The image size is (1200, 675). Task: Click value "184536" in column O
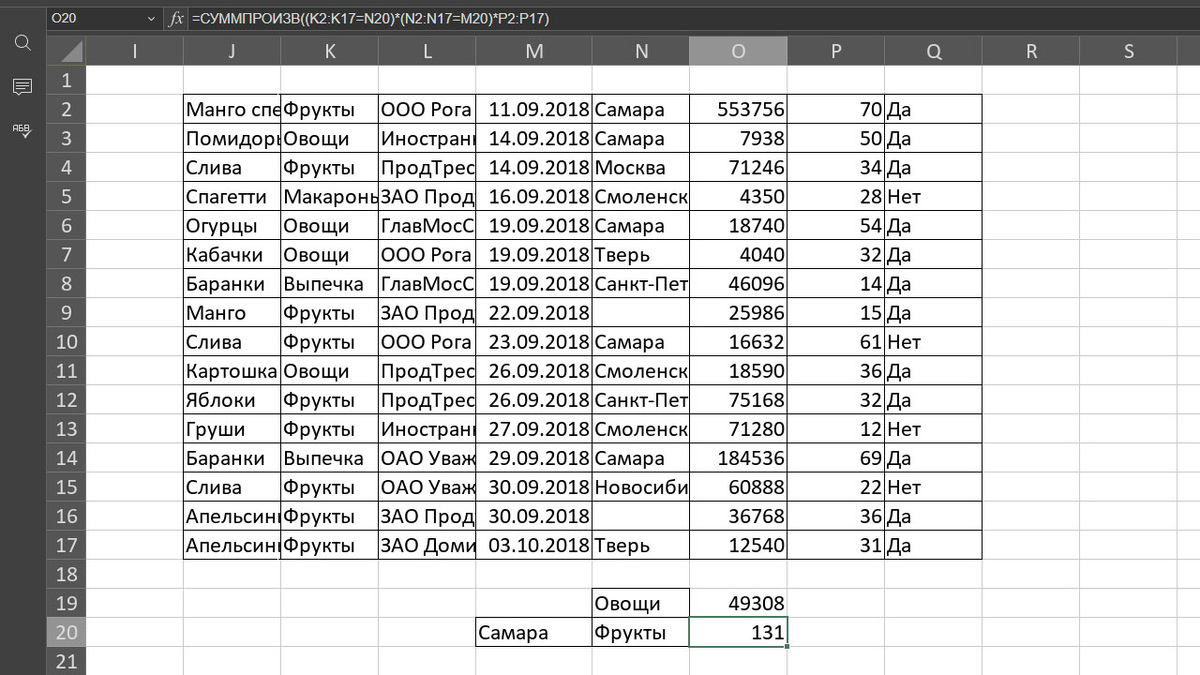tap(738, 458)
